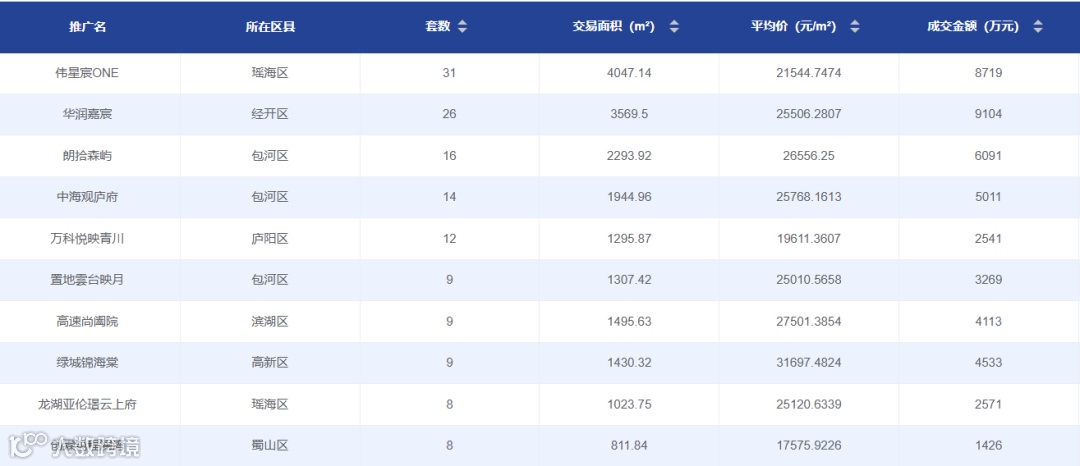Image resolution: width=1080 pixels, height=466 pixels.
Task: Click the average price 17575.9226
Action: coord(809,445)
